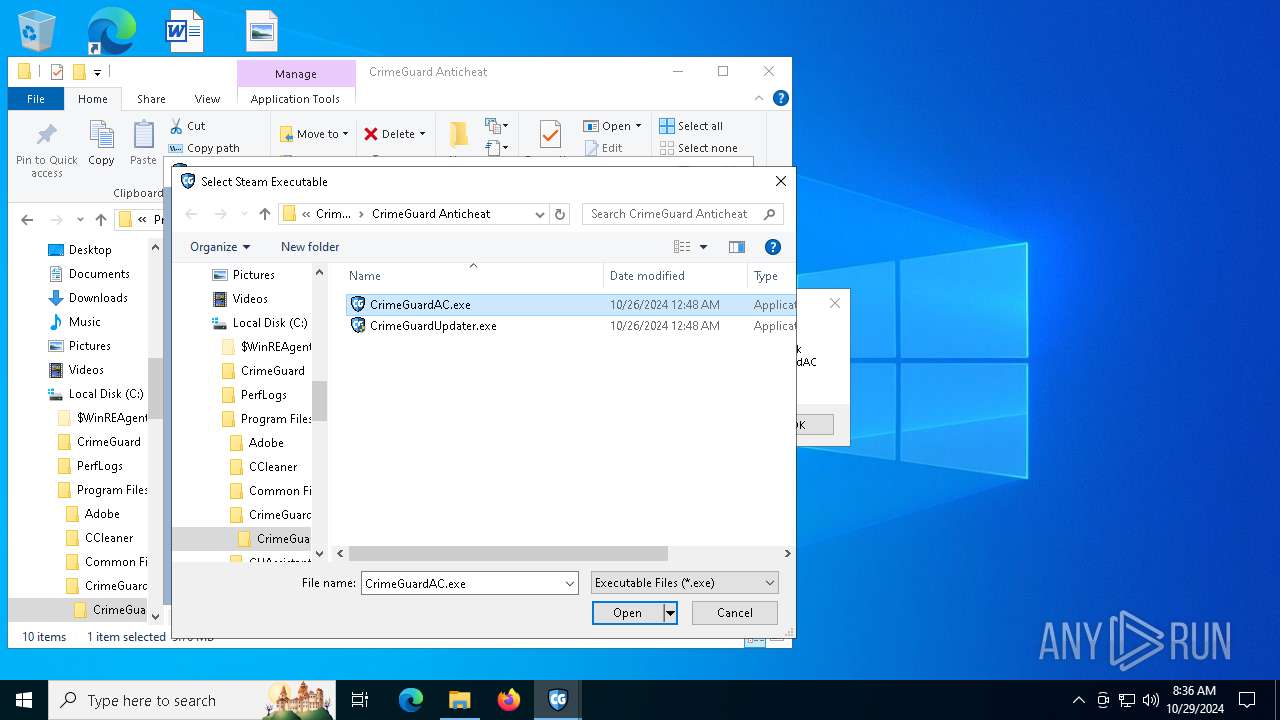Open notification center on taskbar

point(1247,700)
